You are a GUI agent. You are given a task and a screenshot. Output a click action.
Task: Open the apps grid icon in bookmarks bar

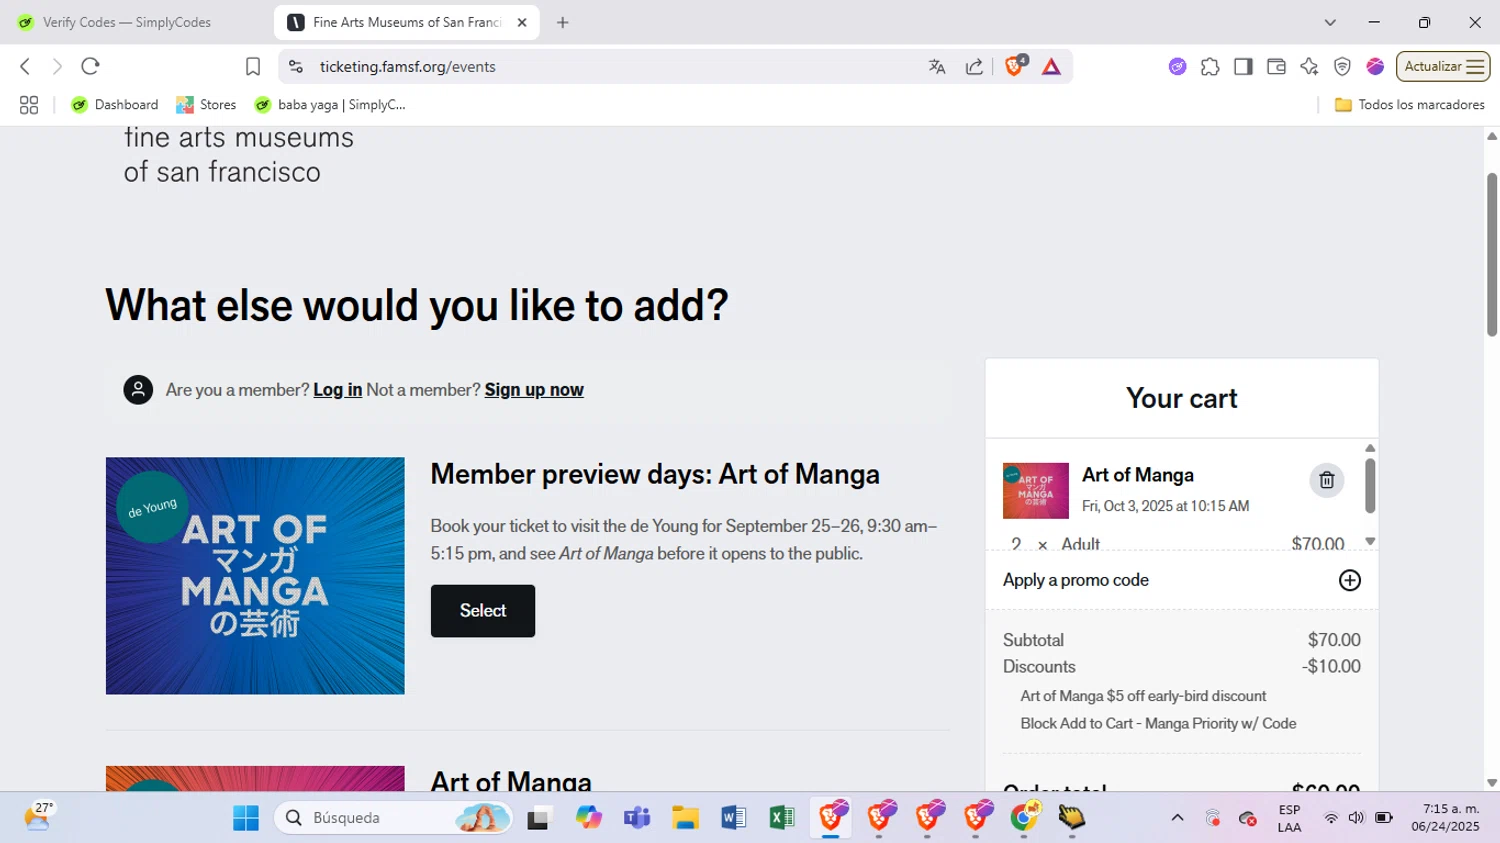coord(29,105)
